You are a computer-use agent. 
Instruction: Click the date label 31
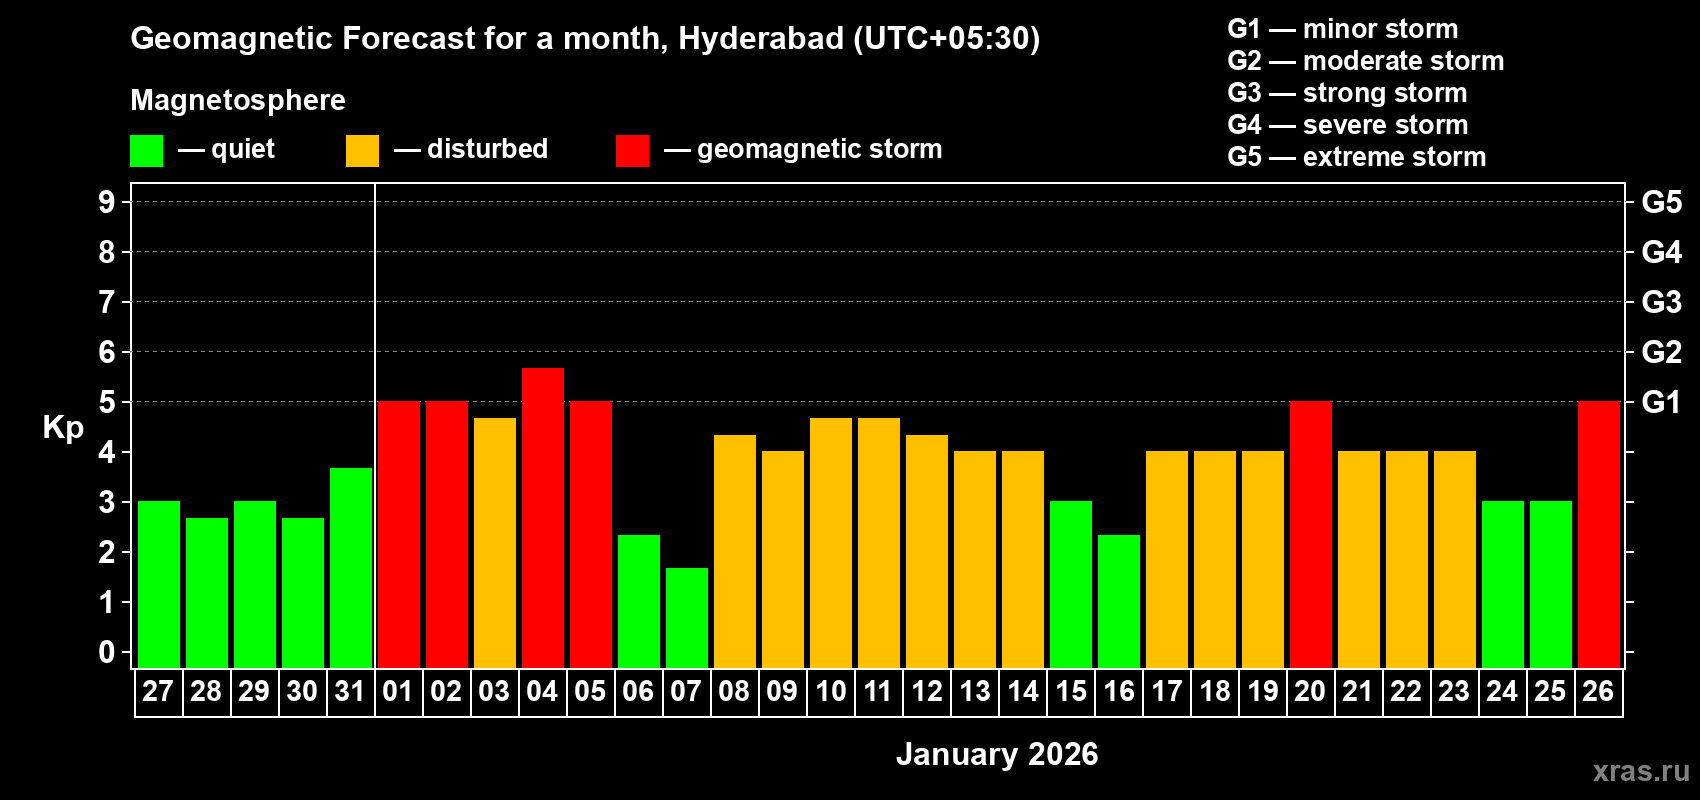pyautogui.click(x=350, y=691)
